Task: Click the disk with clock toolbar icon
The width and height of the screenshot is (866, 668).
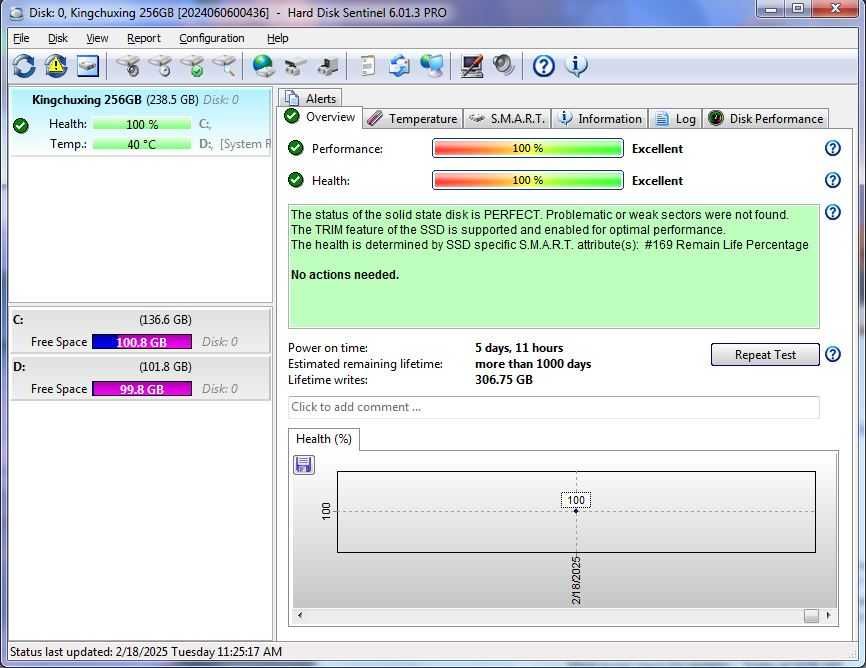Action: (162, 66)
